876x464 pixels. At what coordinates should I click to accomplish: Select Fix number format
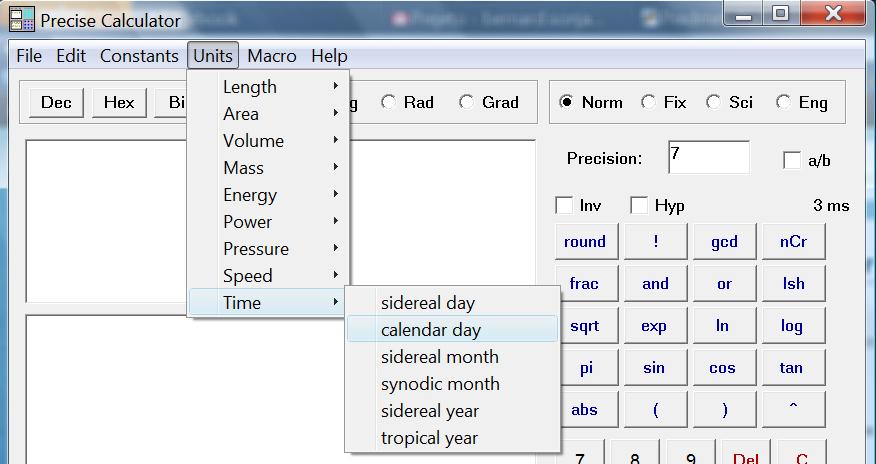click(x=663, y=102)
